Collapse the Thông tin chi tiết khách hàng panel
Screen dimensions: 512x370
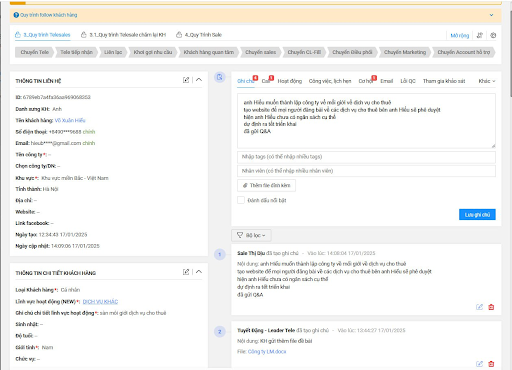[x=199, y=272]
